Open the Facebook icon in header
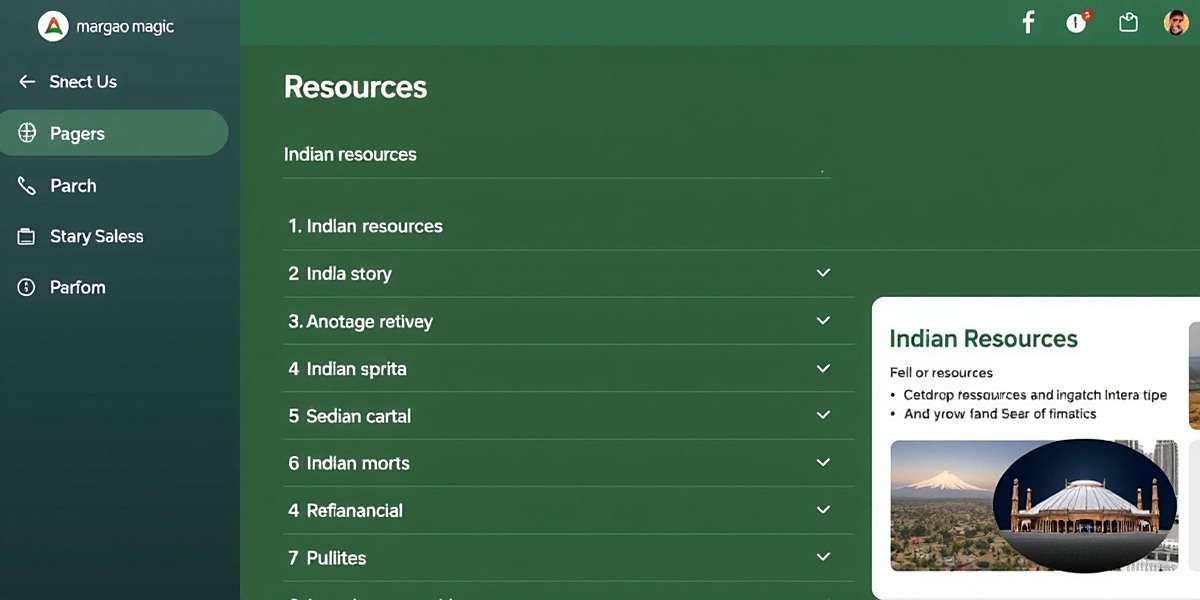This screenshot has width=1200, height=600. coord(1027,22)
